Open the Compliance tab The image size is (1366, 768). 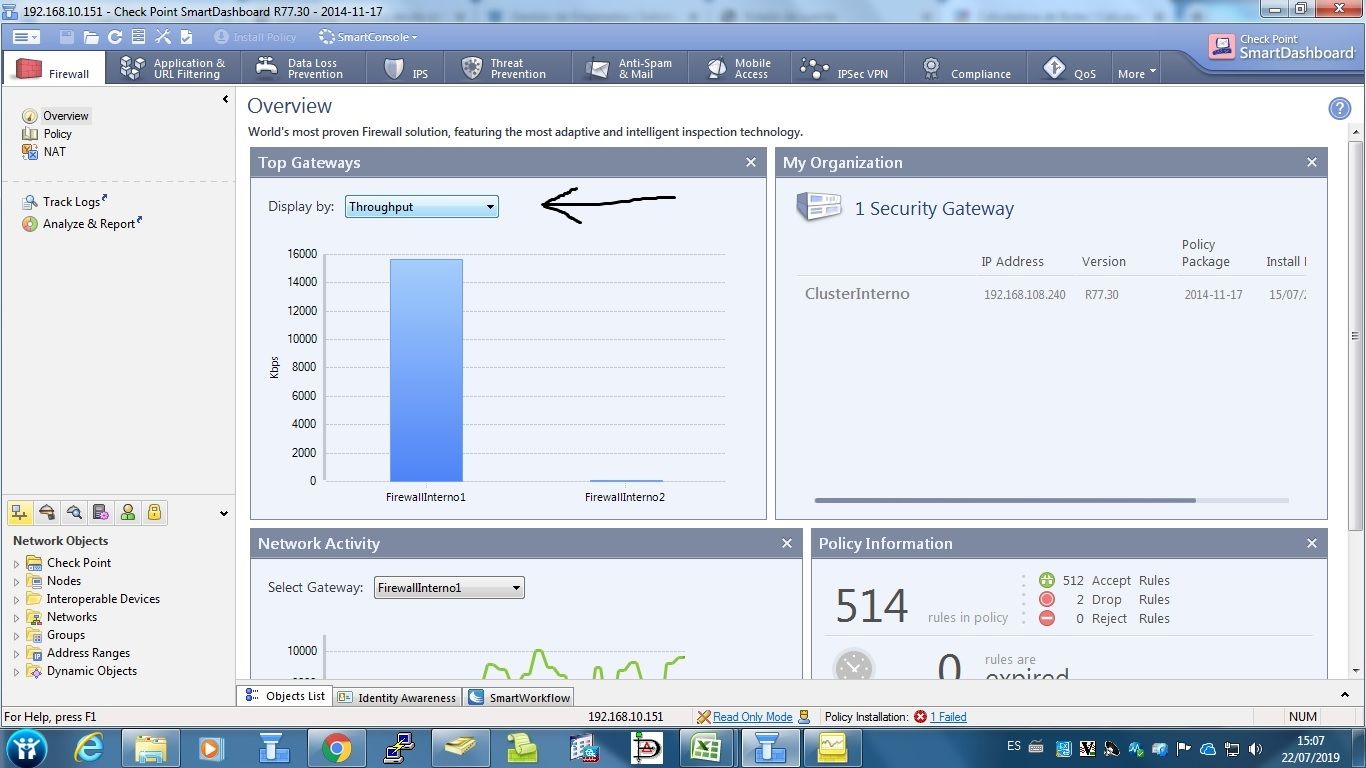[966, 68]
